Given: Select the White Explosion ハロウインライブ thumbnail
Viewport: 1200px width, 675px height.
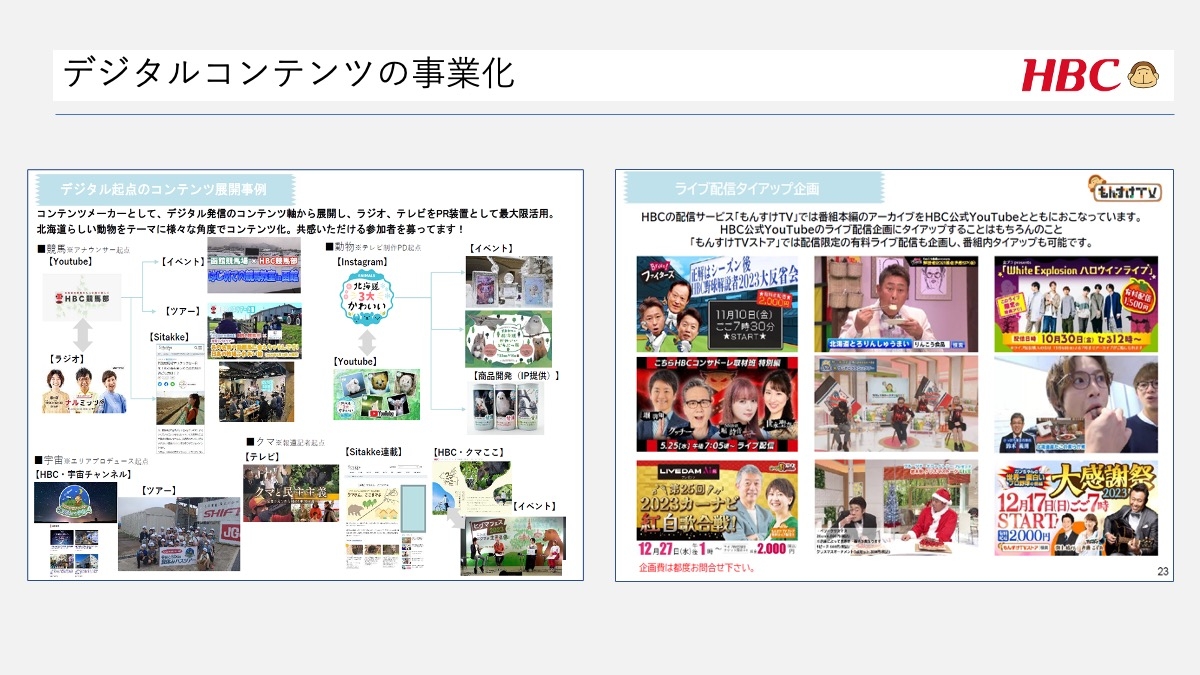Looking at the screenshot, I should click(x=1076, y=304).
